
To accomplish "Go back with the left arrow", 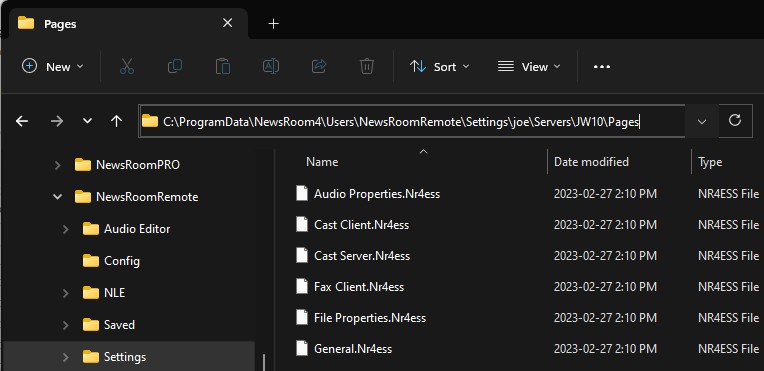I will (21, 121).
